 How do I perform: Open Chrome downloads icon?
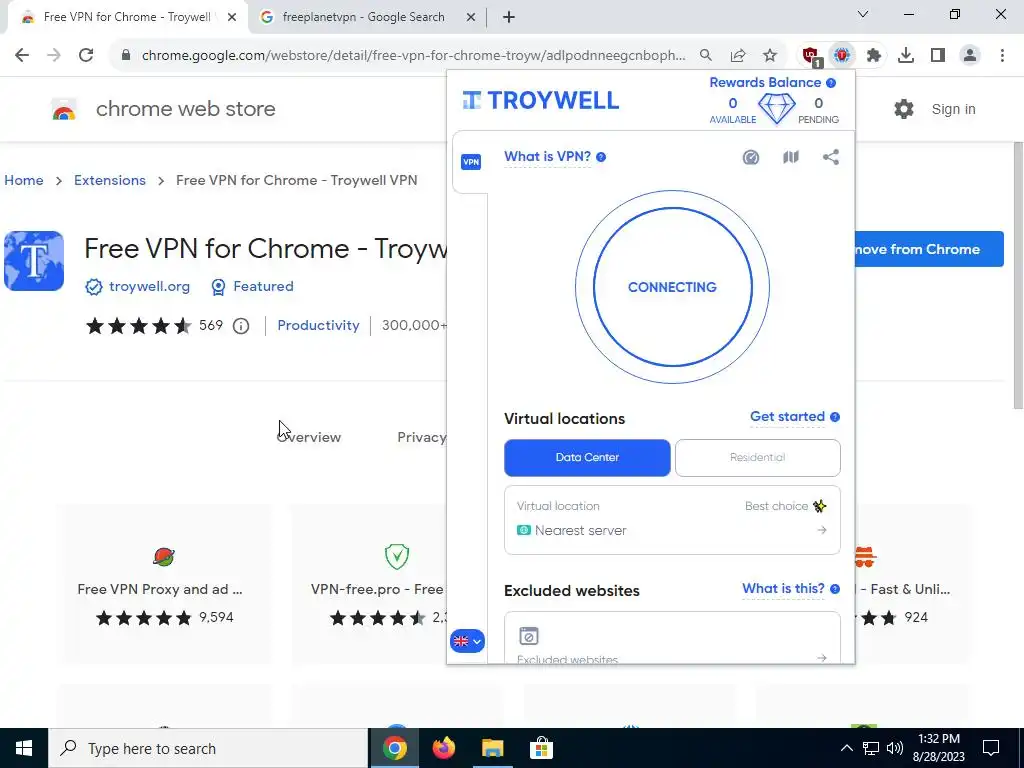coord(906,56)
